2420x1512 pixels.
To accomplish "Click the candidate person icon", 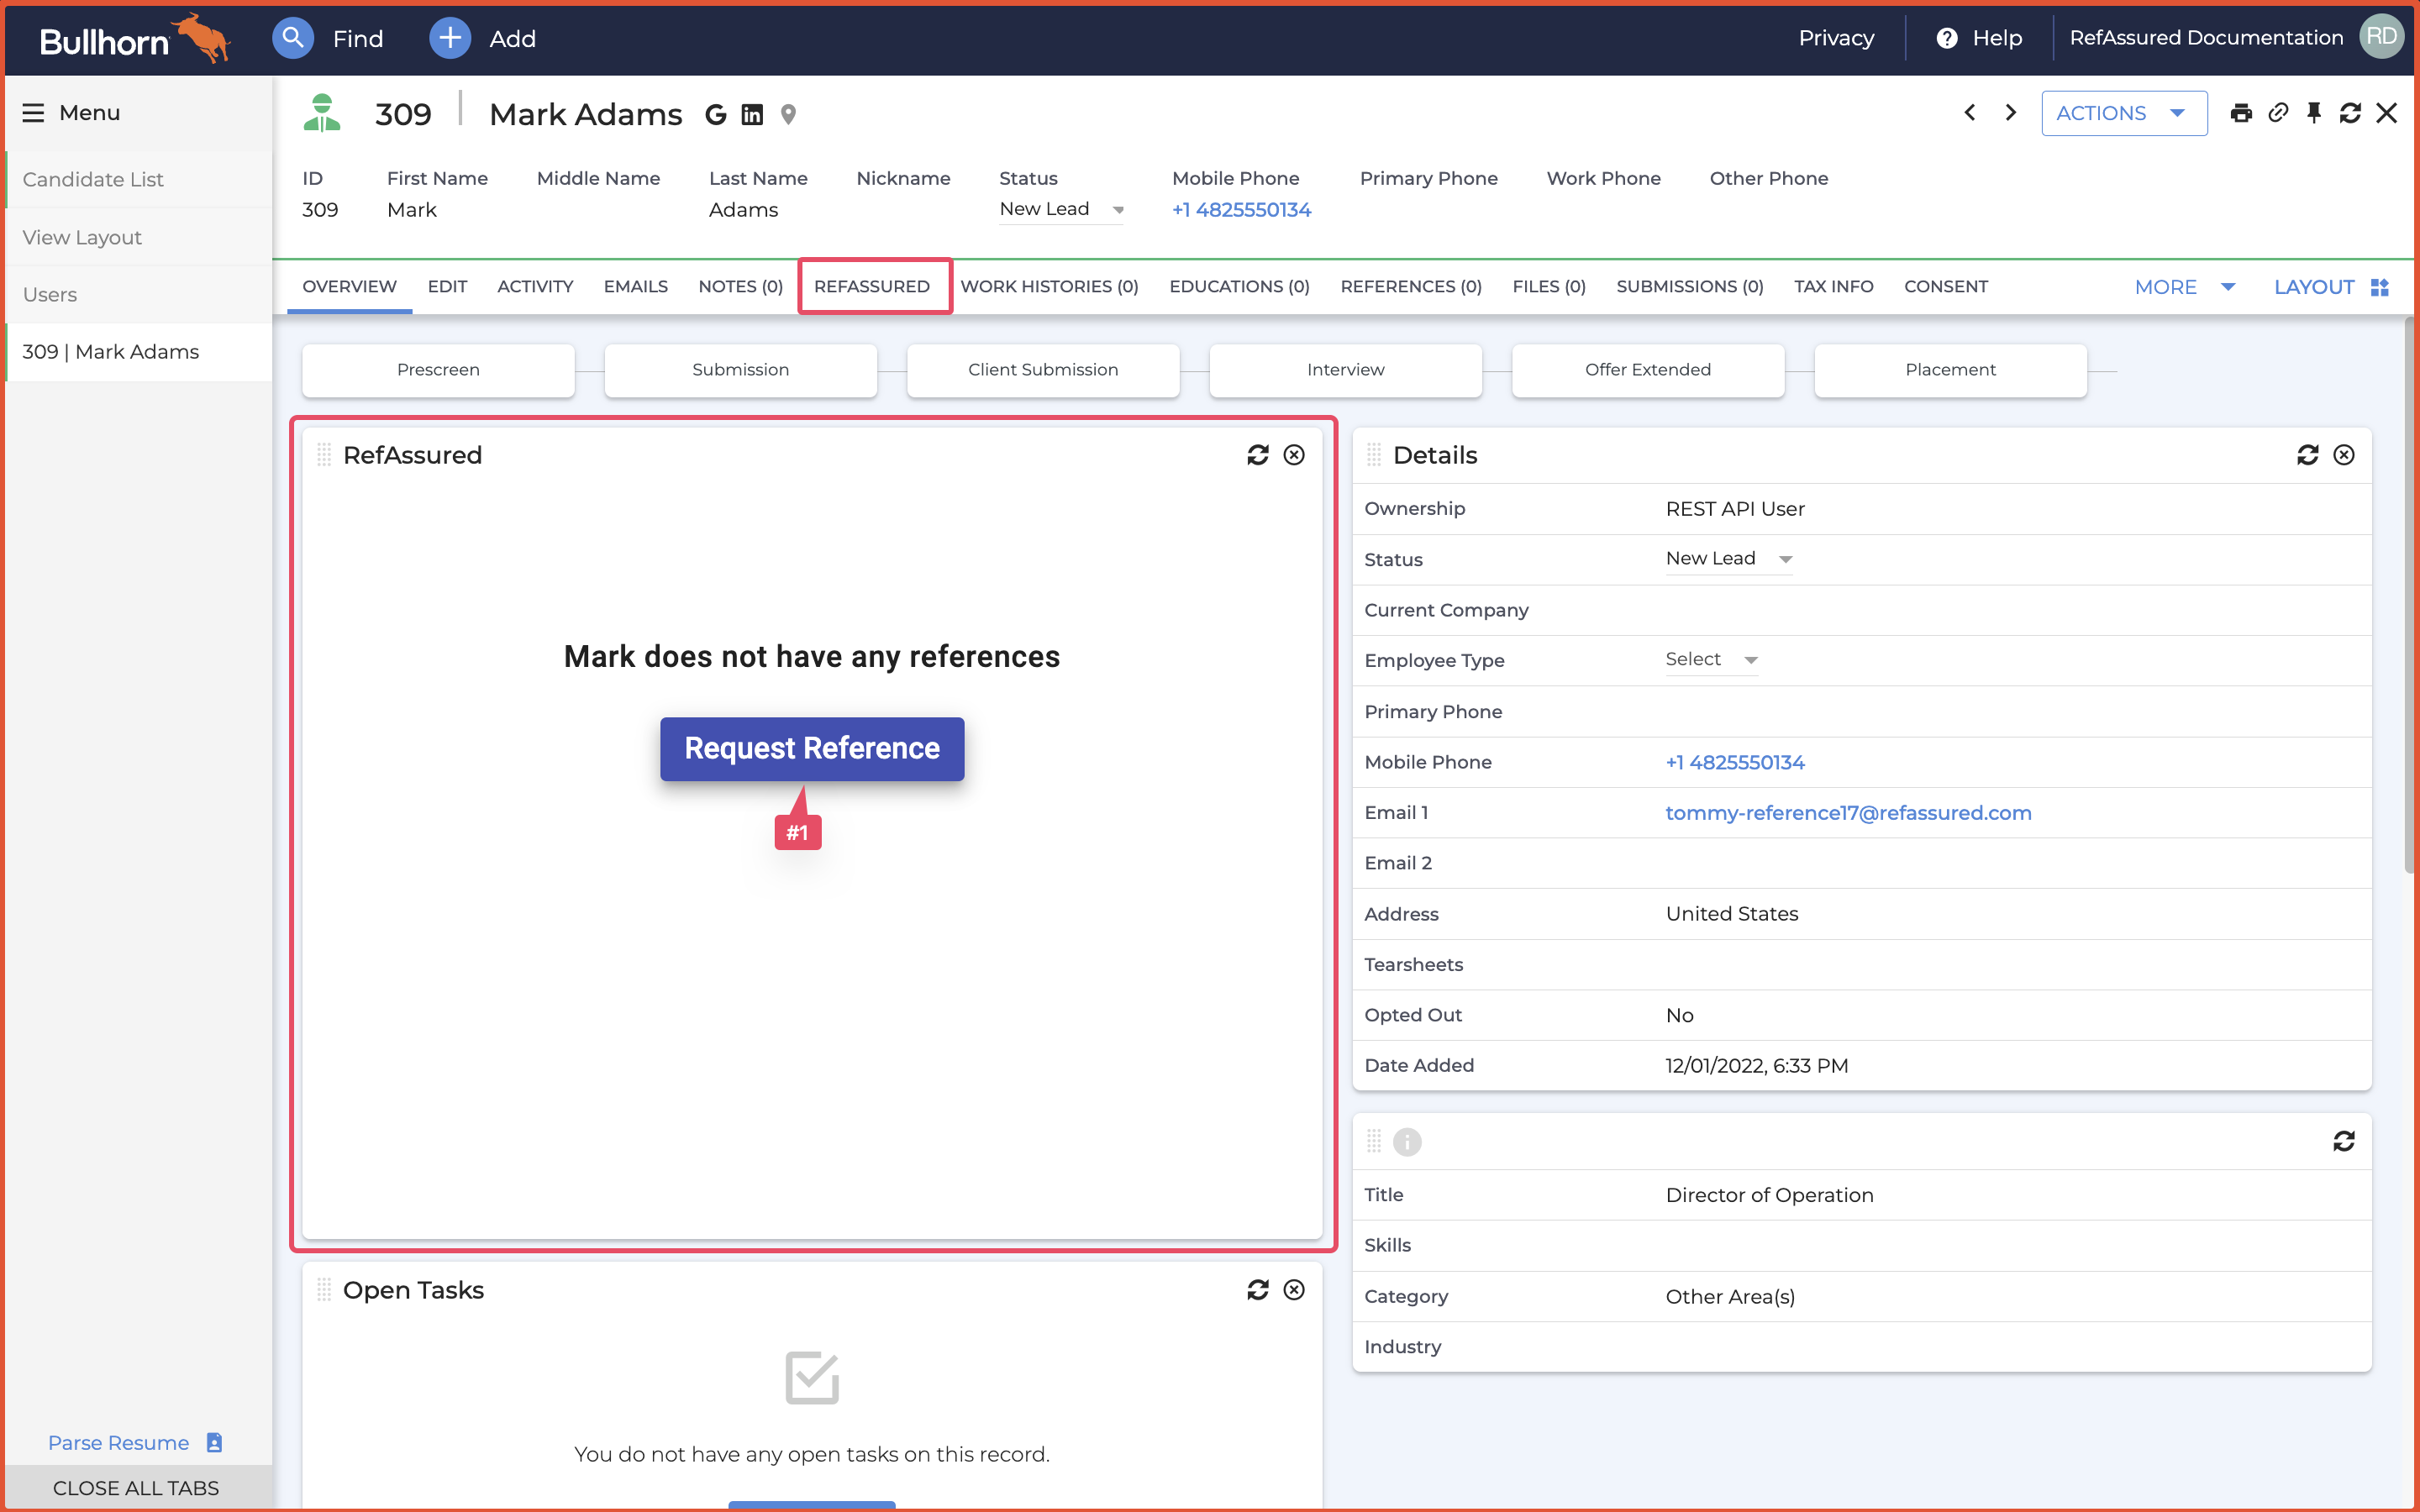I will pos(322,113).
